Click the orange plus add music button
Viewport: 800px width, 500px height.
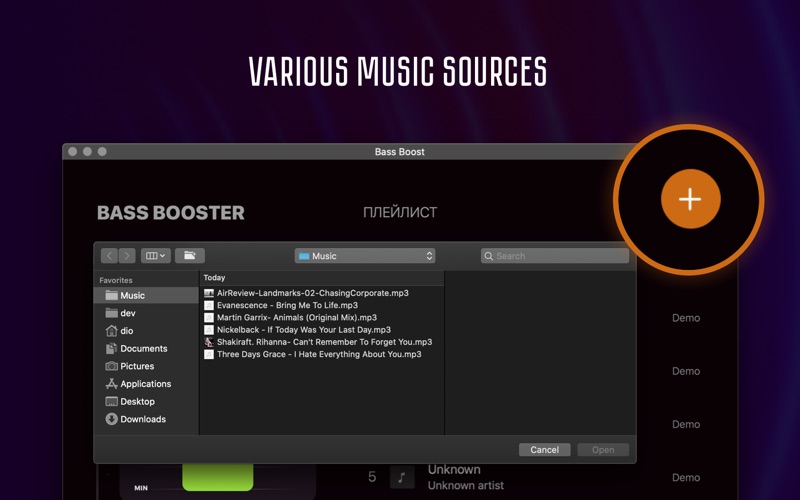pos(690,199)
